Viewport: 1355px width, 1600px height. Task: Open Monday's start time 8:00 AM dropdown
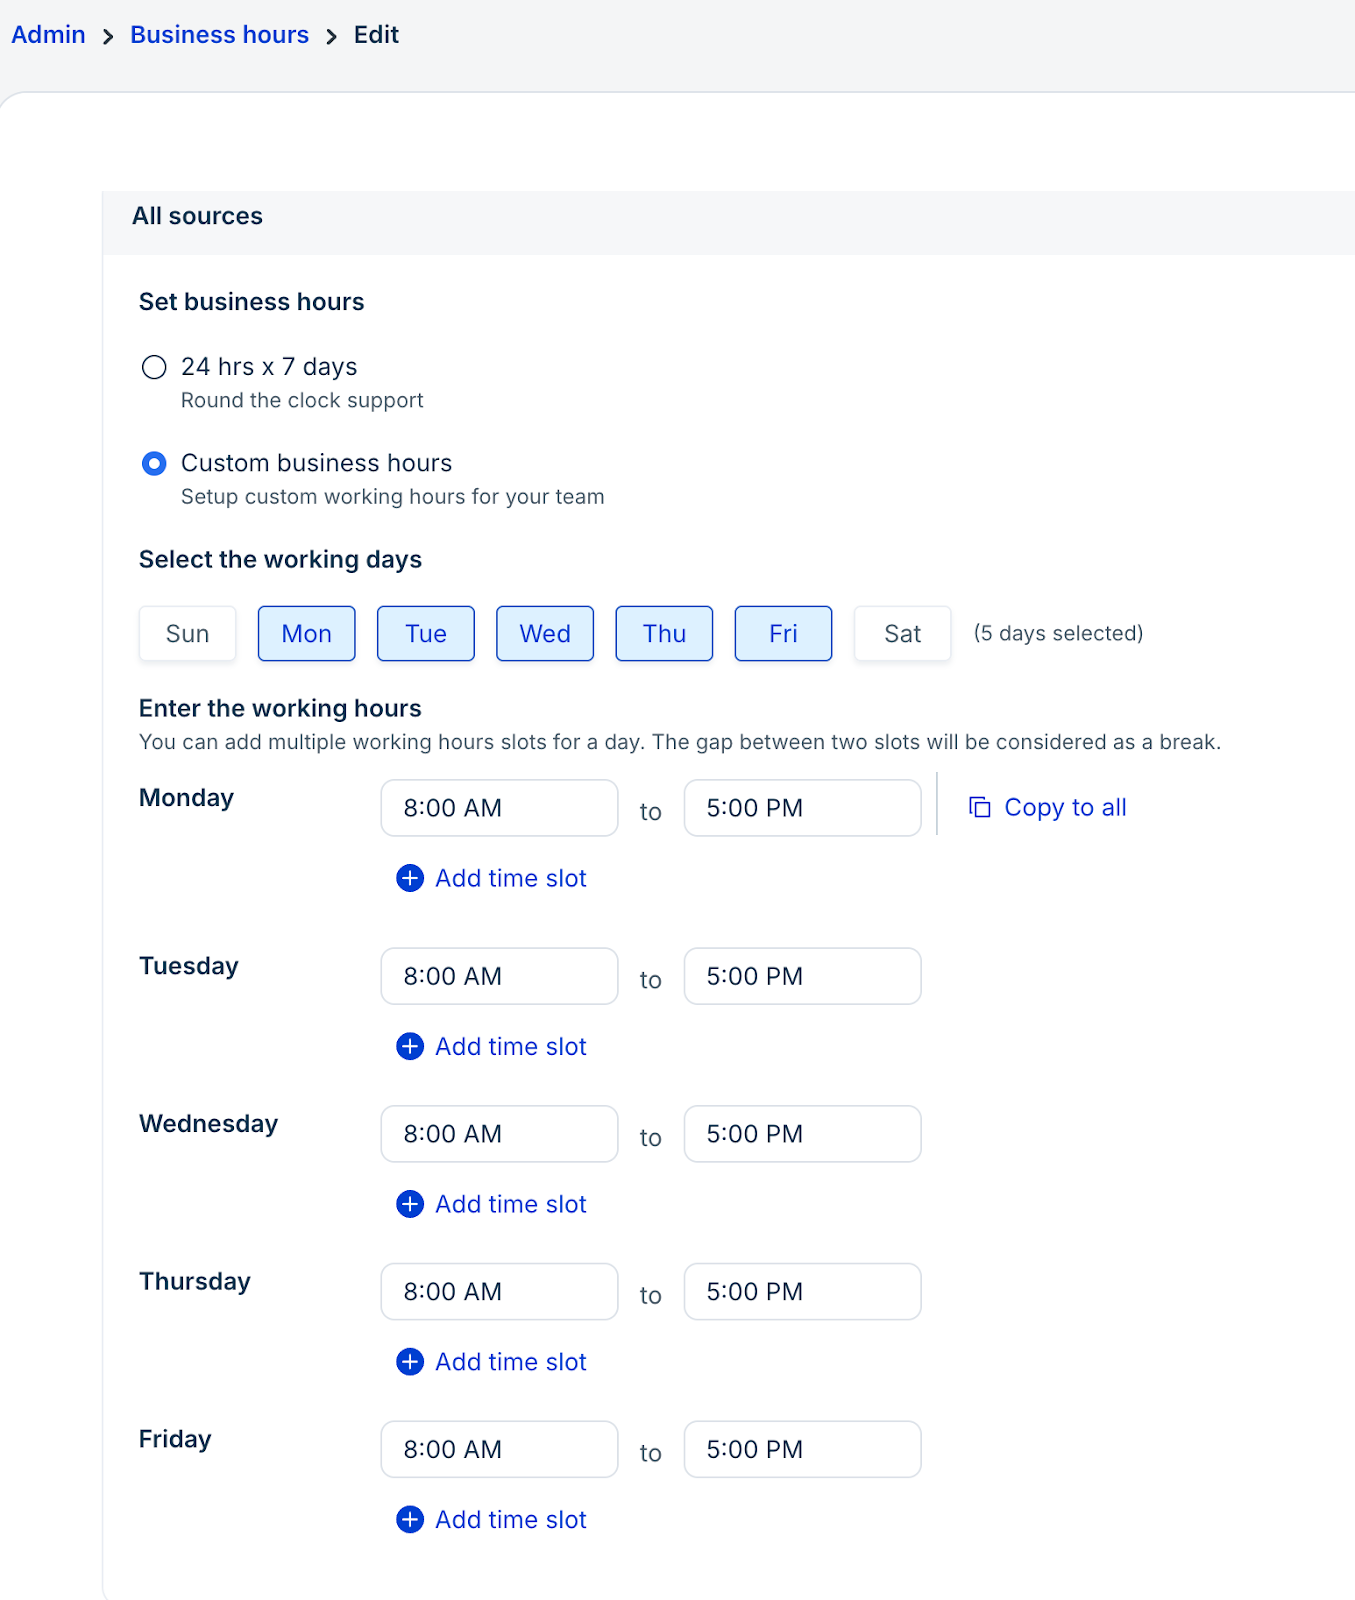pos(499,808)
